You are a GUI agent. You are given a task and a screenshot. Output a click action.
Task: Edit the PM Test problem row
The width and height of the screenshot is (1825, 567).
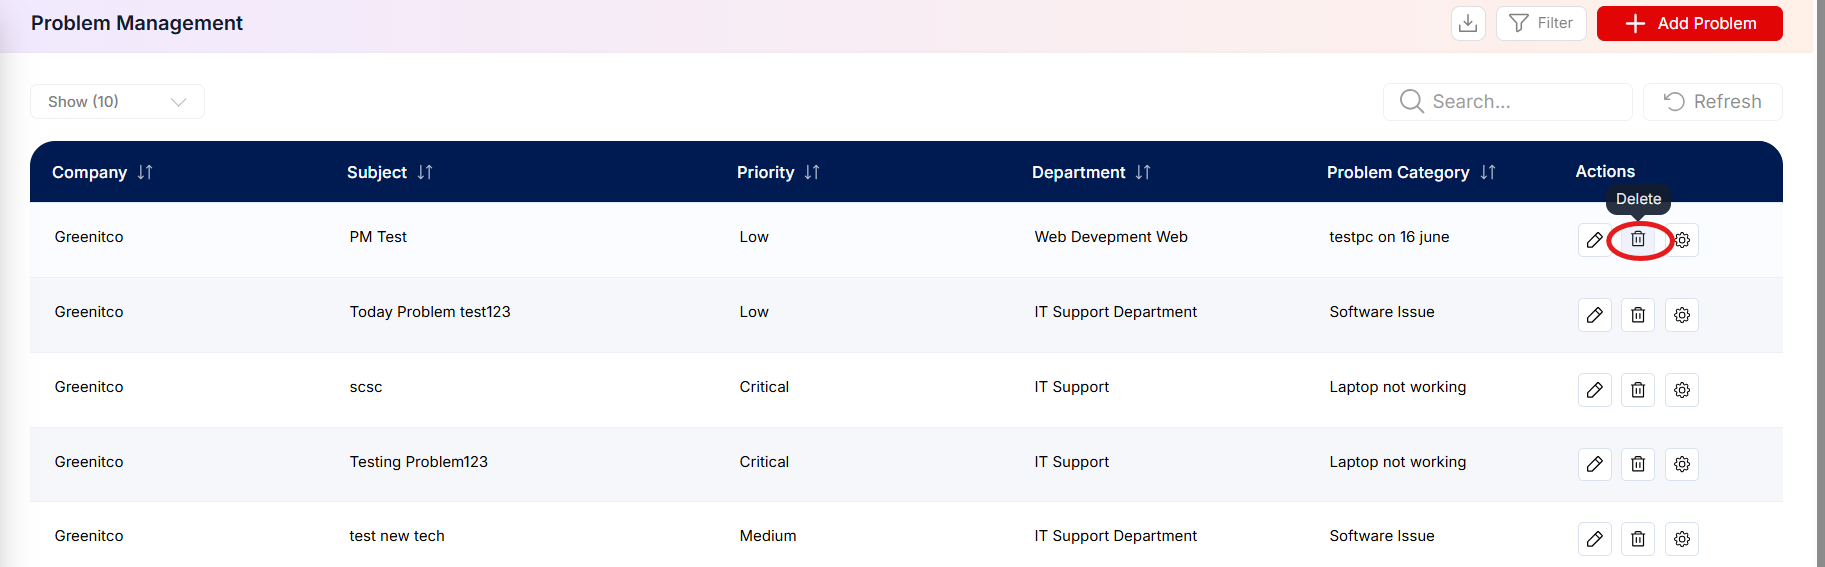[1595, 240]
